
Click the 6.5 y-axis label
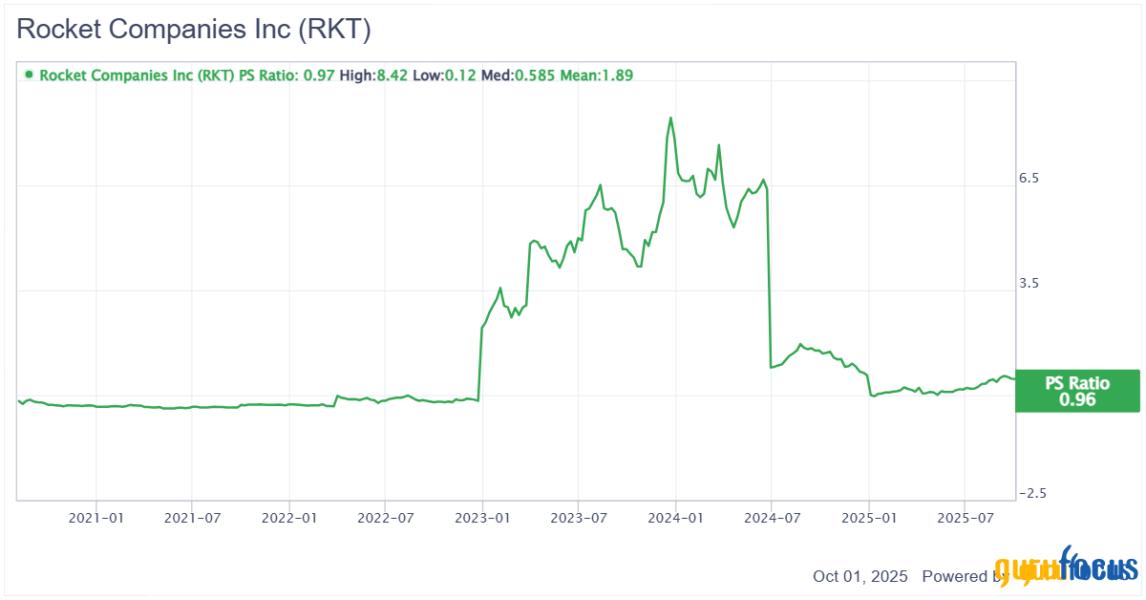click(1028, 178)
